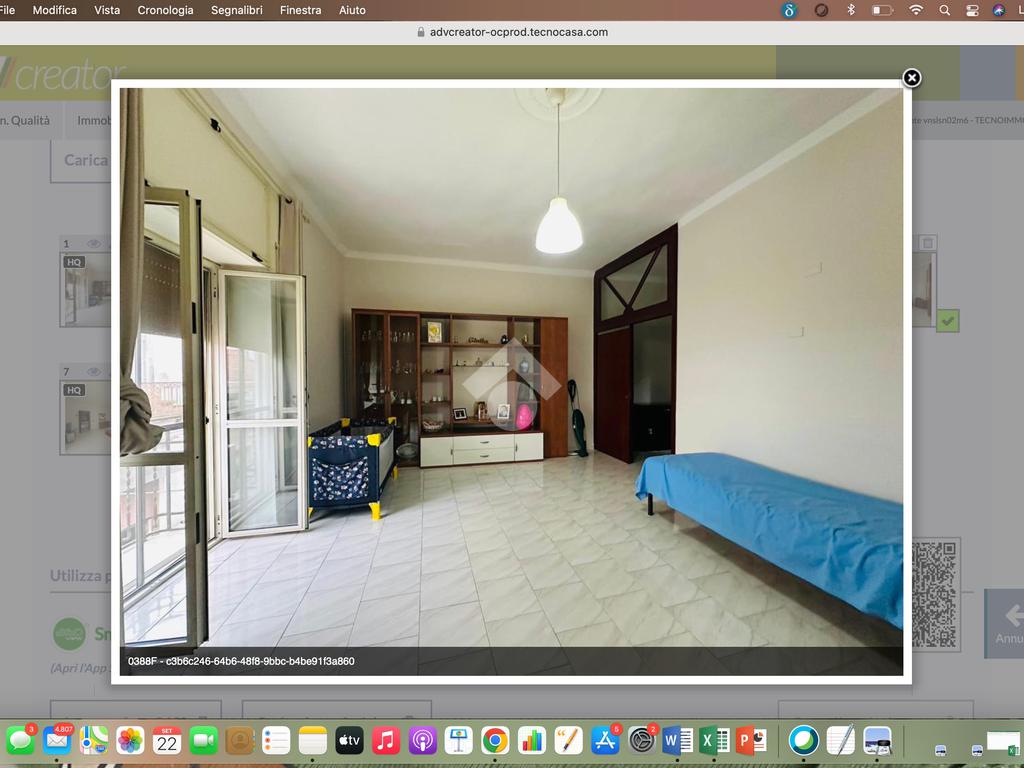Click the Wi-Fi status icon

coord(916,10)
